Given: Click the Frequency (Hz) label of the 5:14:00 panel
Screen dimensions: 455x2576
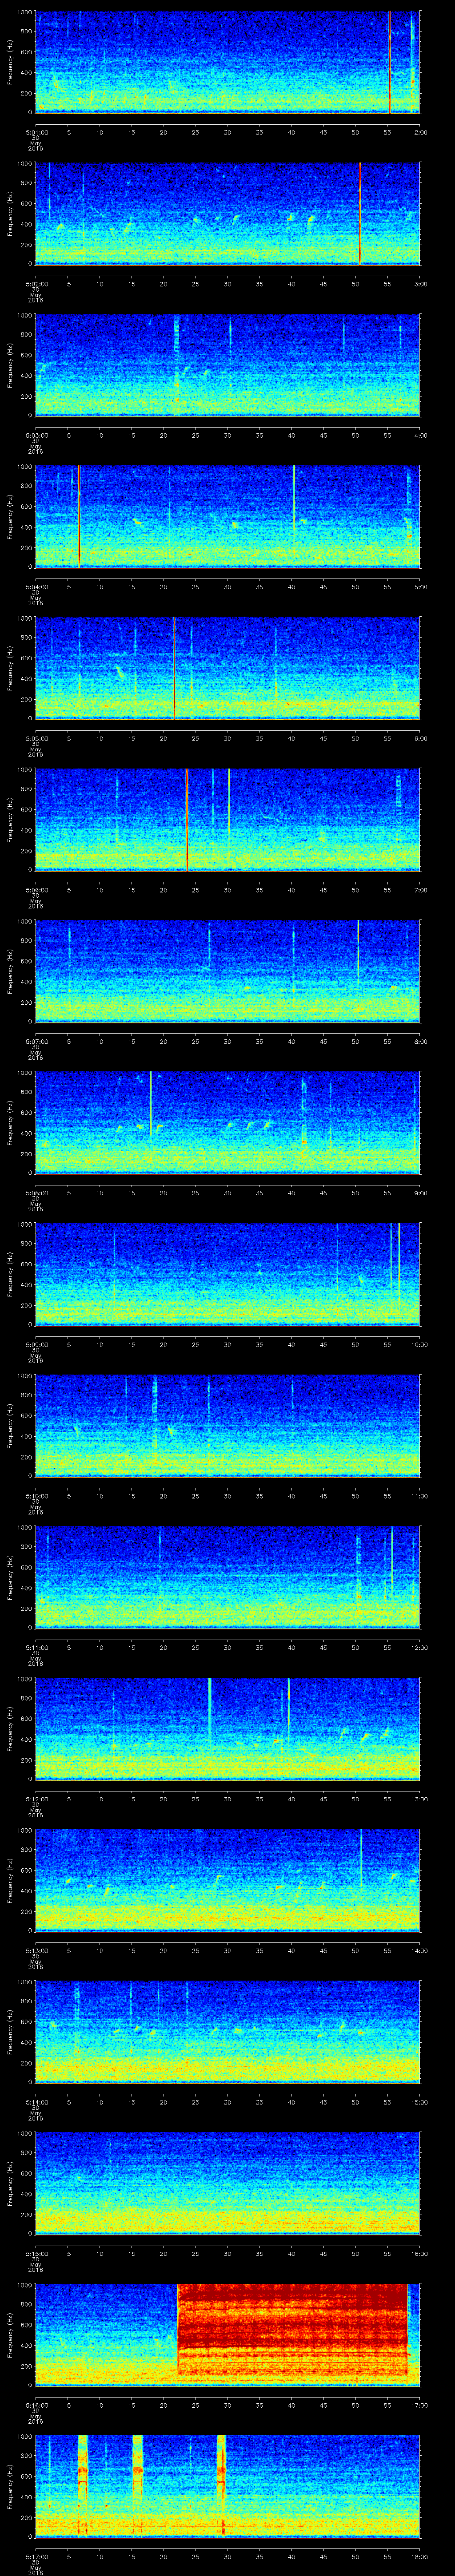Looking at the screenshot, I should (x=10, y=2033).
